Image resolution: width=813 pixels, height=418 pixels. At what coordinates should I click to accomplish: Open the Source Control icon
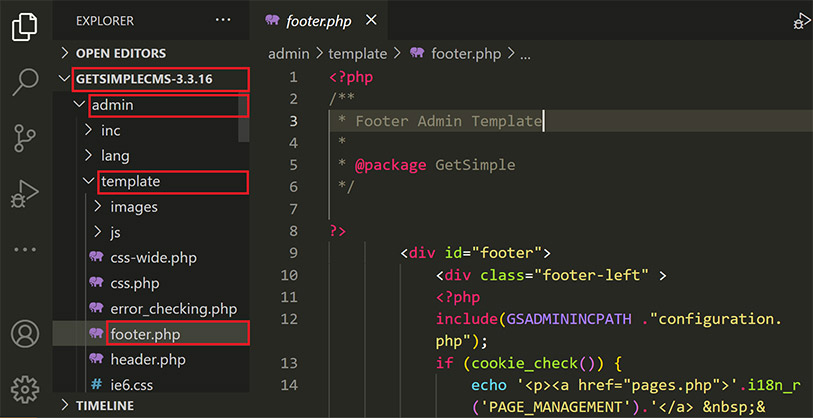coord(25,137)
